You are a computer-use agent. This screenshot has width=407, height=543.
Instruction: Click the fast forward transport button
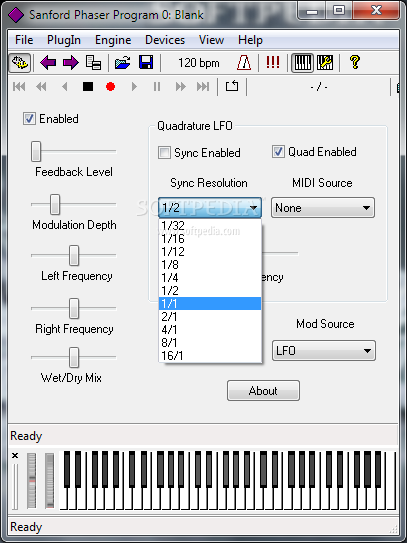coord(180,87)
